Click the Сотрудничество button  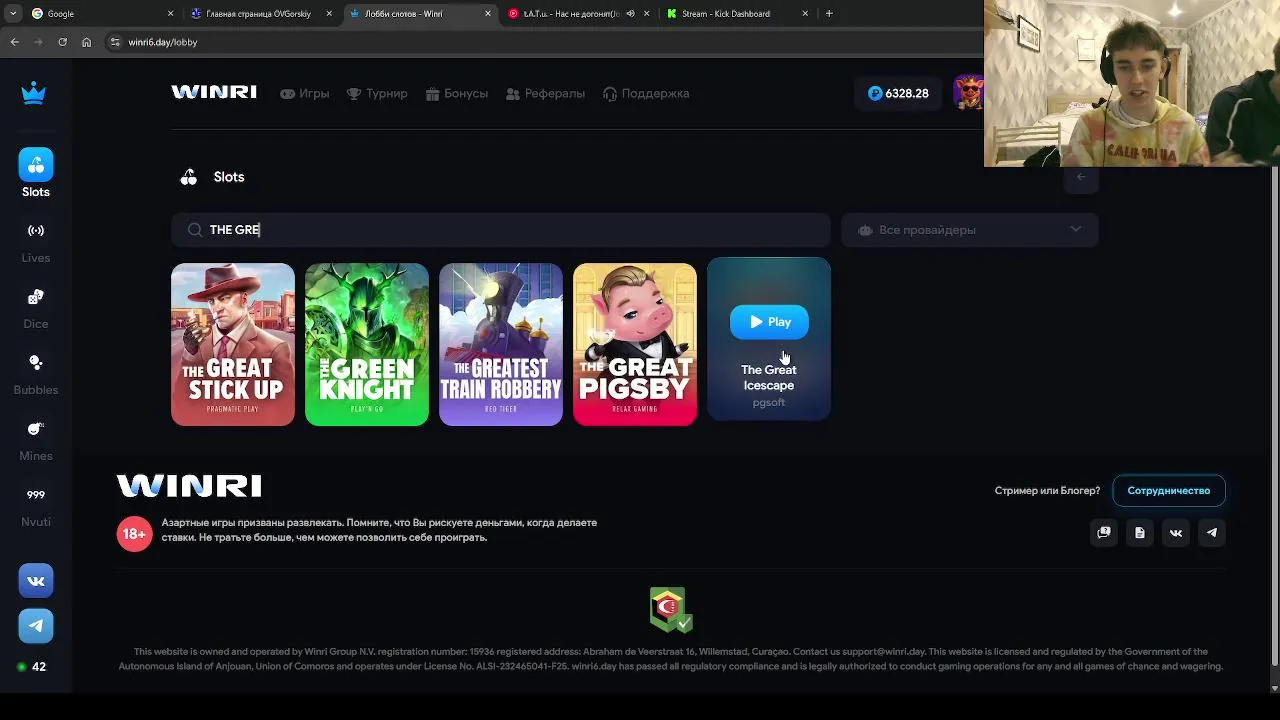click(x=1169, y=491)
